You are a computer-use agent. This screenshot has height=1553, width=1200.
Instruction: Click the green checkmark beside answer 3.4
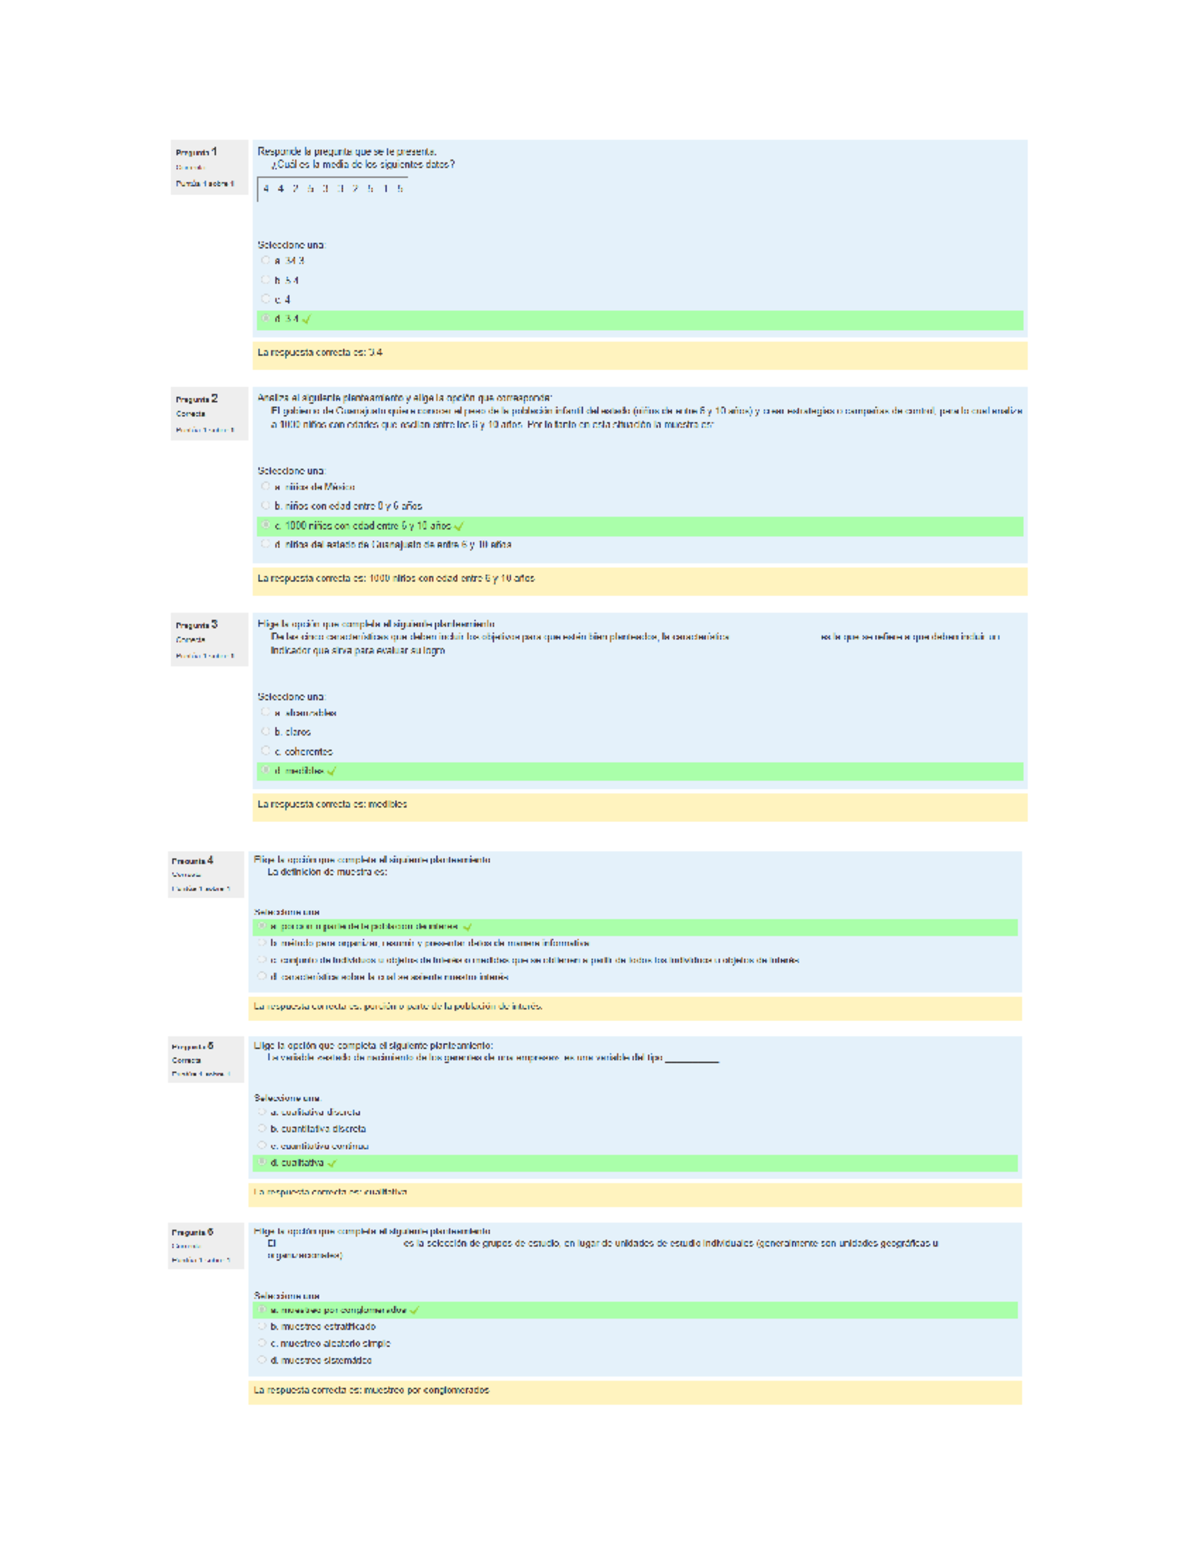(x=306, y=320)
